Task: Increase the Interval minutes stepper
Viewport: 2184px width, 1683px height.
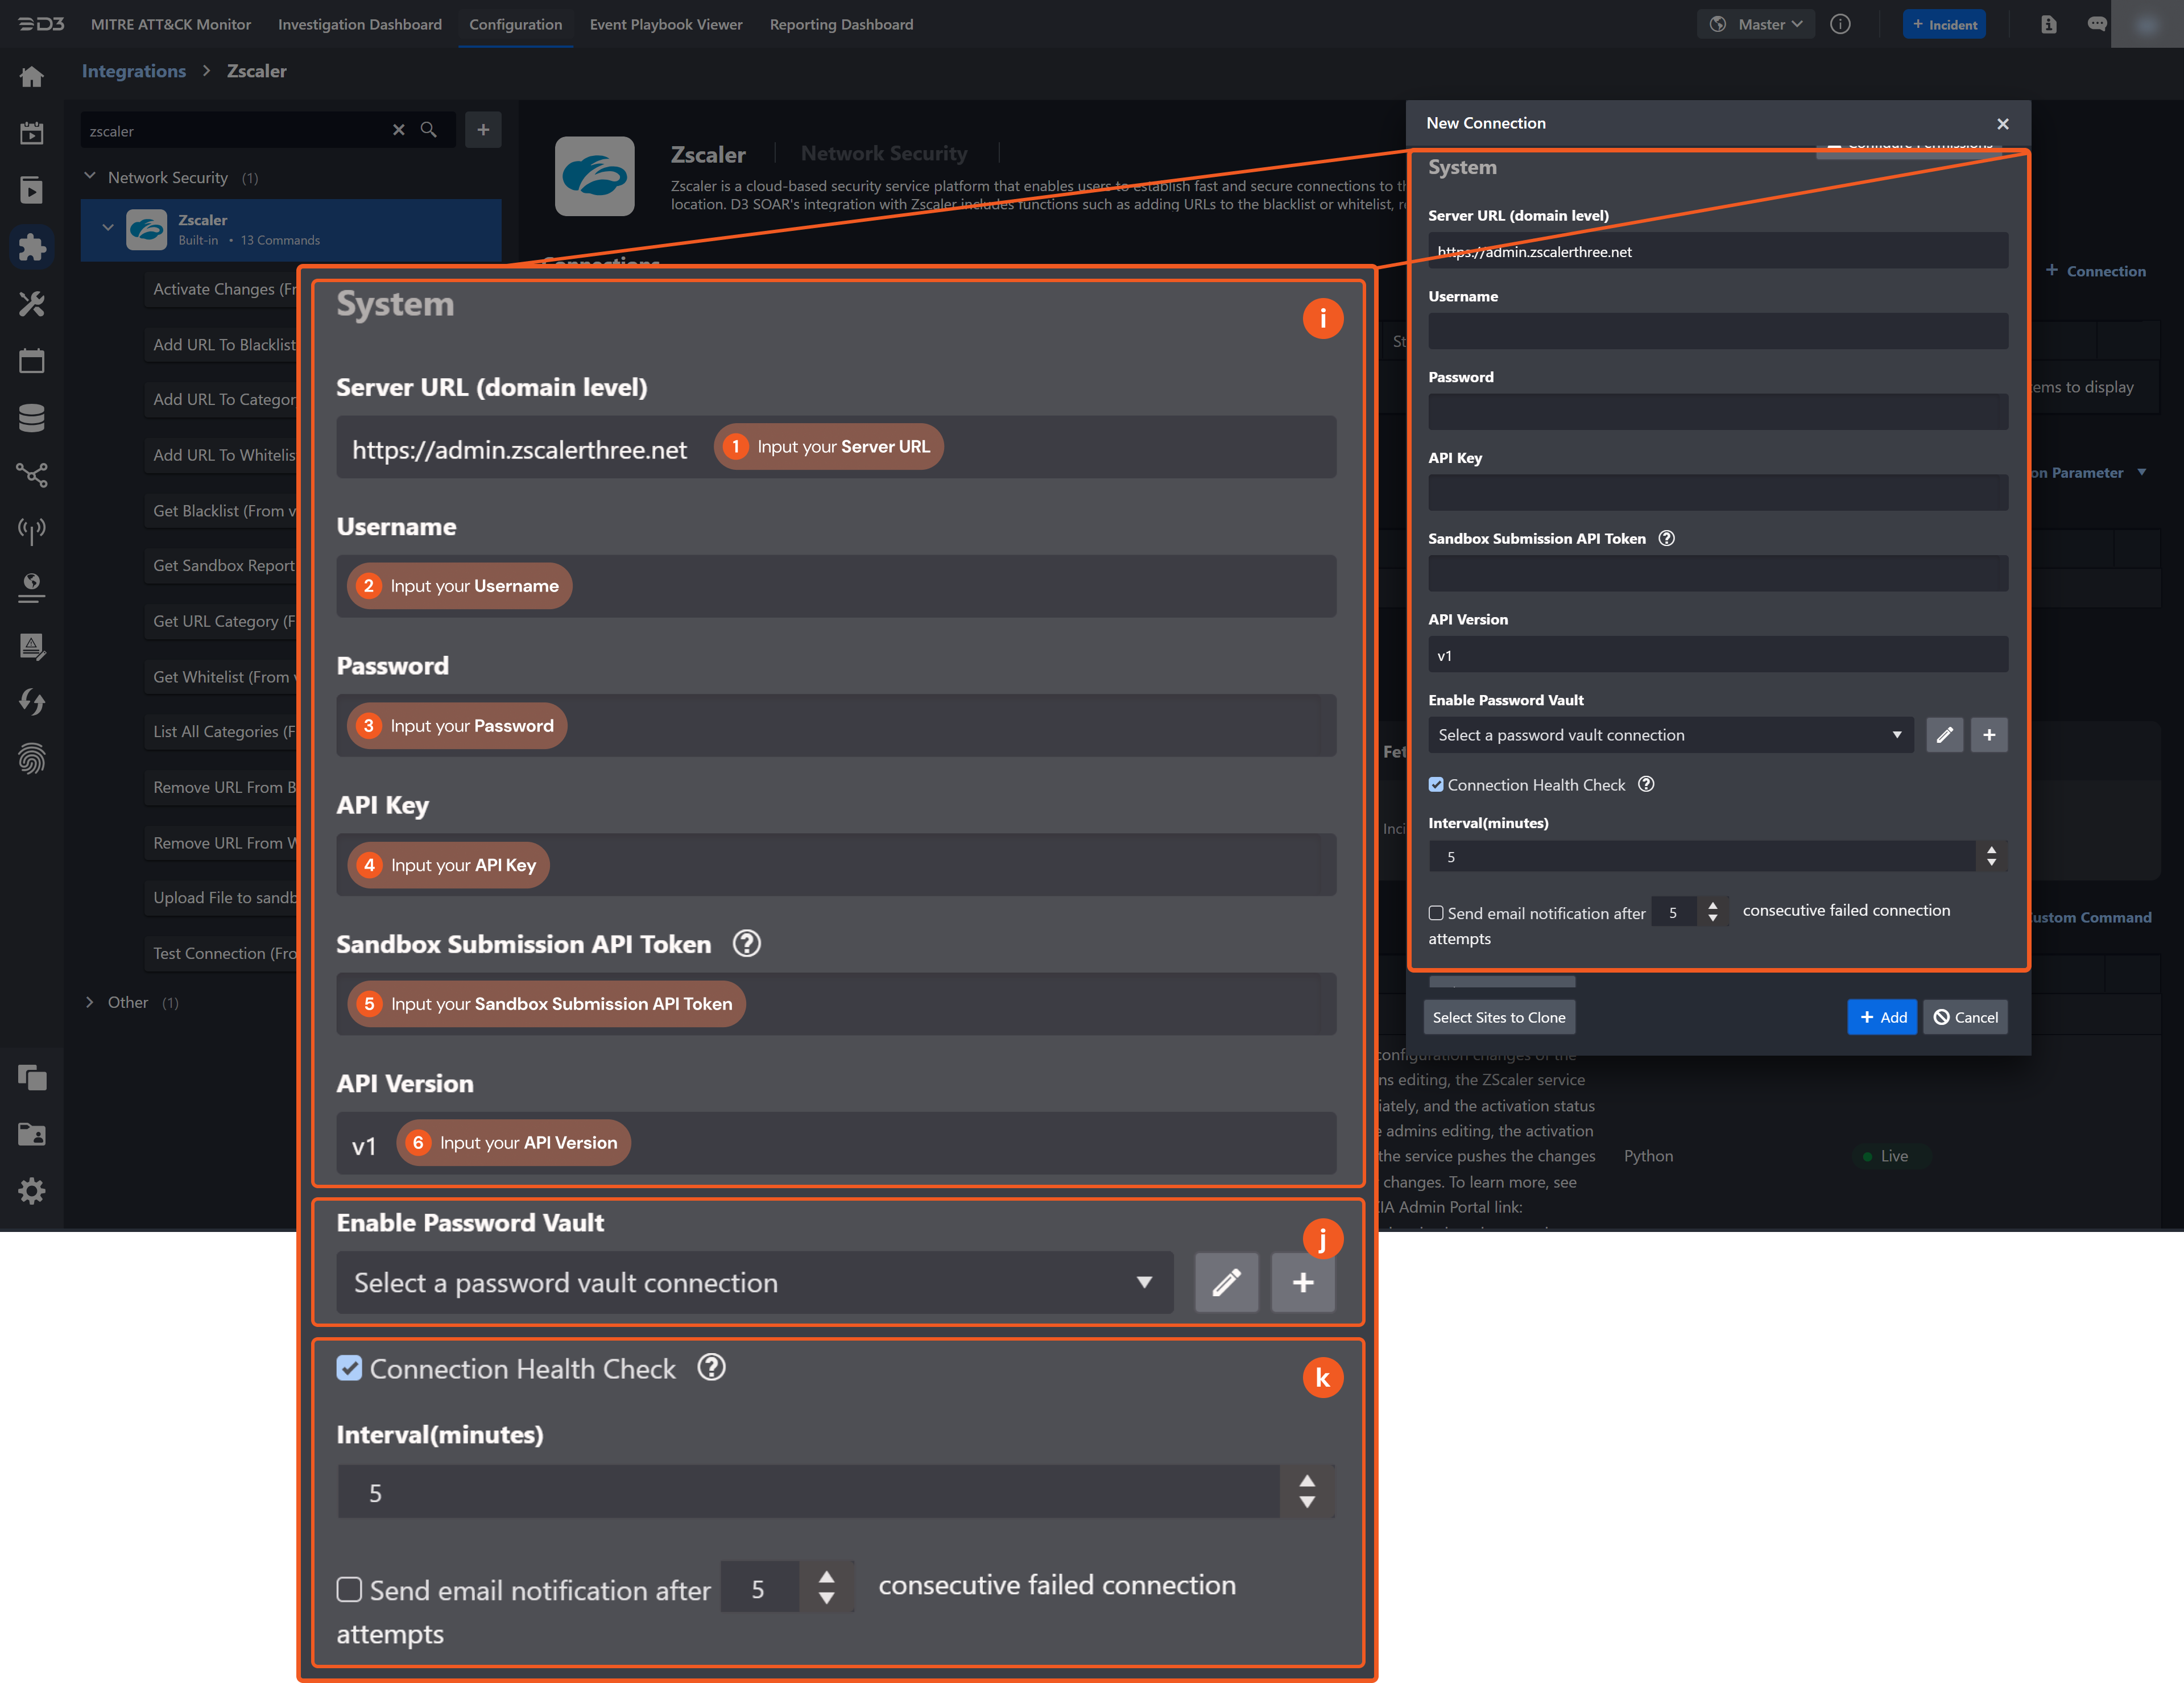Action: [1991, 850]
